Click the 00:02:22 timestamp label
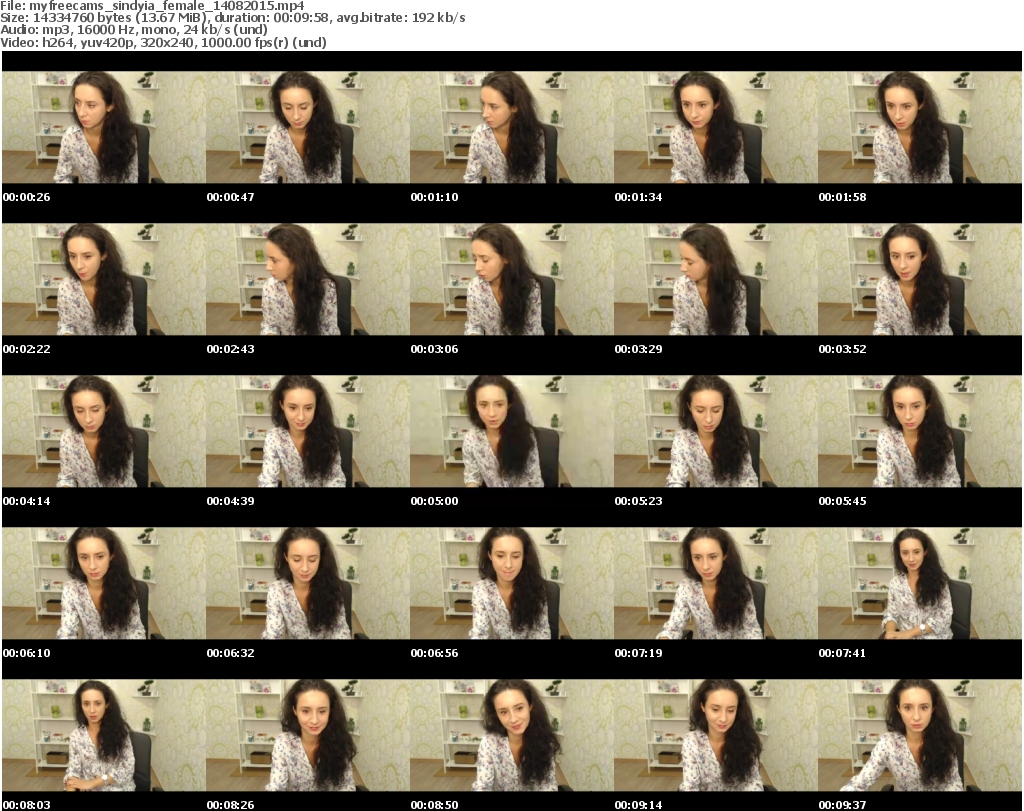1024x811 pixels. coord(27,349)
